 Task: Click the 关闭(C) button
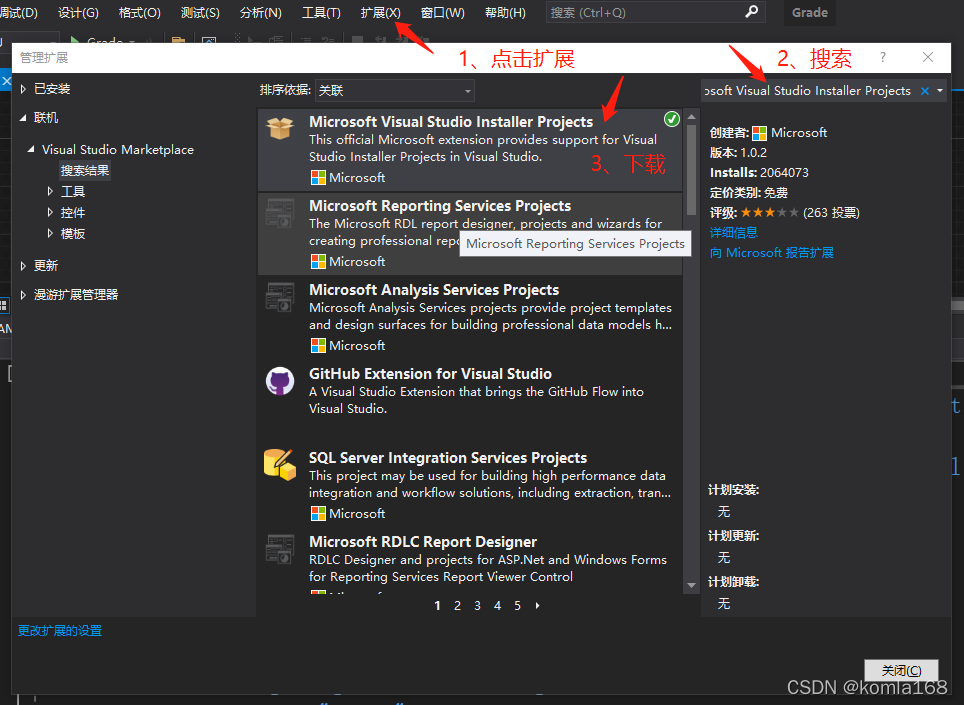tap(900, 670)
